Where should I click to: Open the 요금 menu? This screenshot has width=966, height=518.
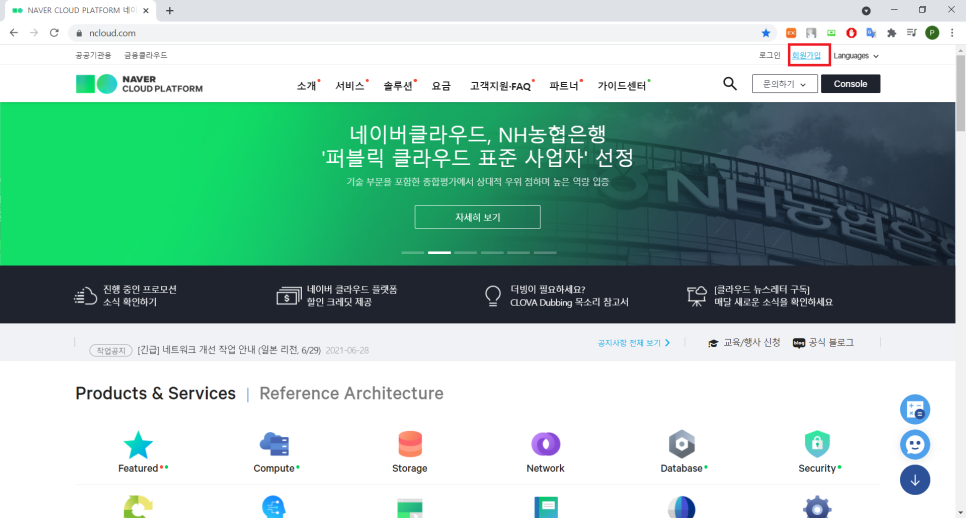(441, 86)
